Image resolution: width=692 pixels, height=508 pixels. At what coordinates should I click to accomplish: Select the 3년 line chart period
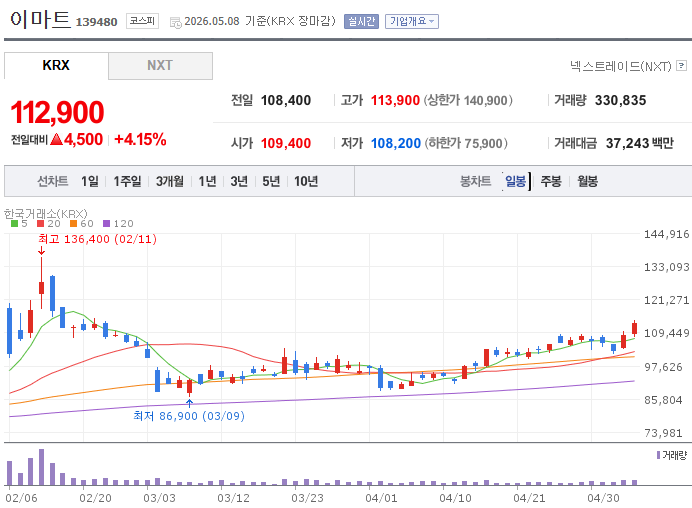click(x=239, y=181)
